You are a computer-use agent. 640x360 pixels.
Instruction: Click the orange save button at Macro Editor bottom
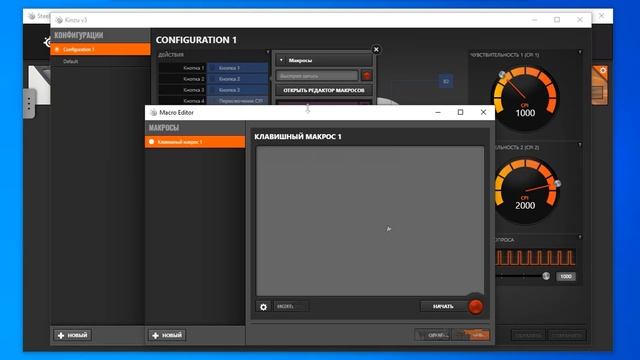coord(471,335)
